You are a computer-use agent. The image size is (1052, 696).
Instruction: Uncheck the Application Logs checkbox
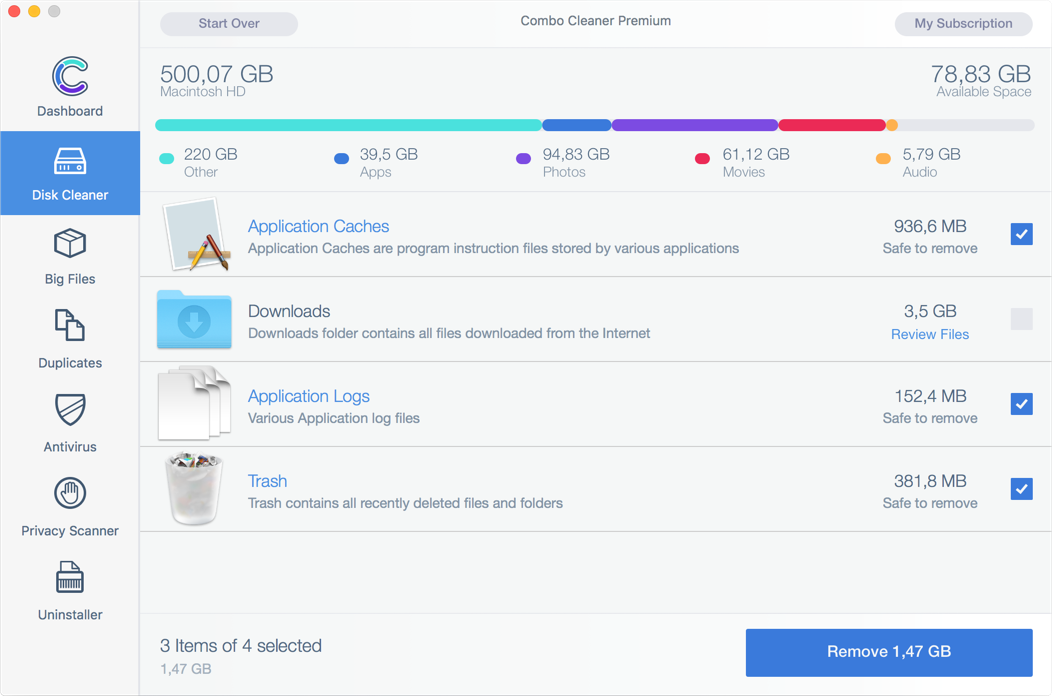(1021, 404)
